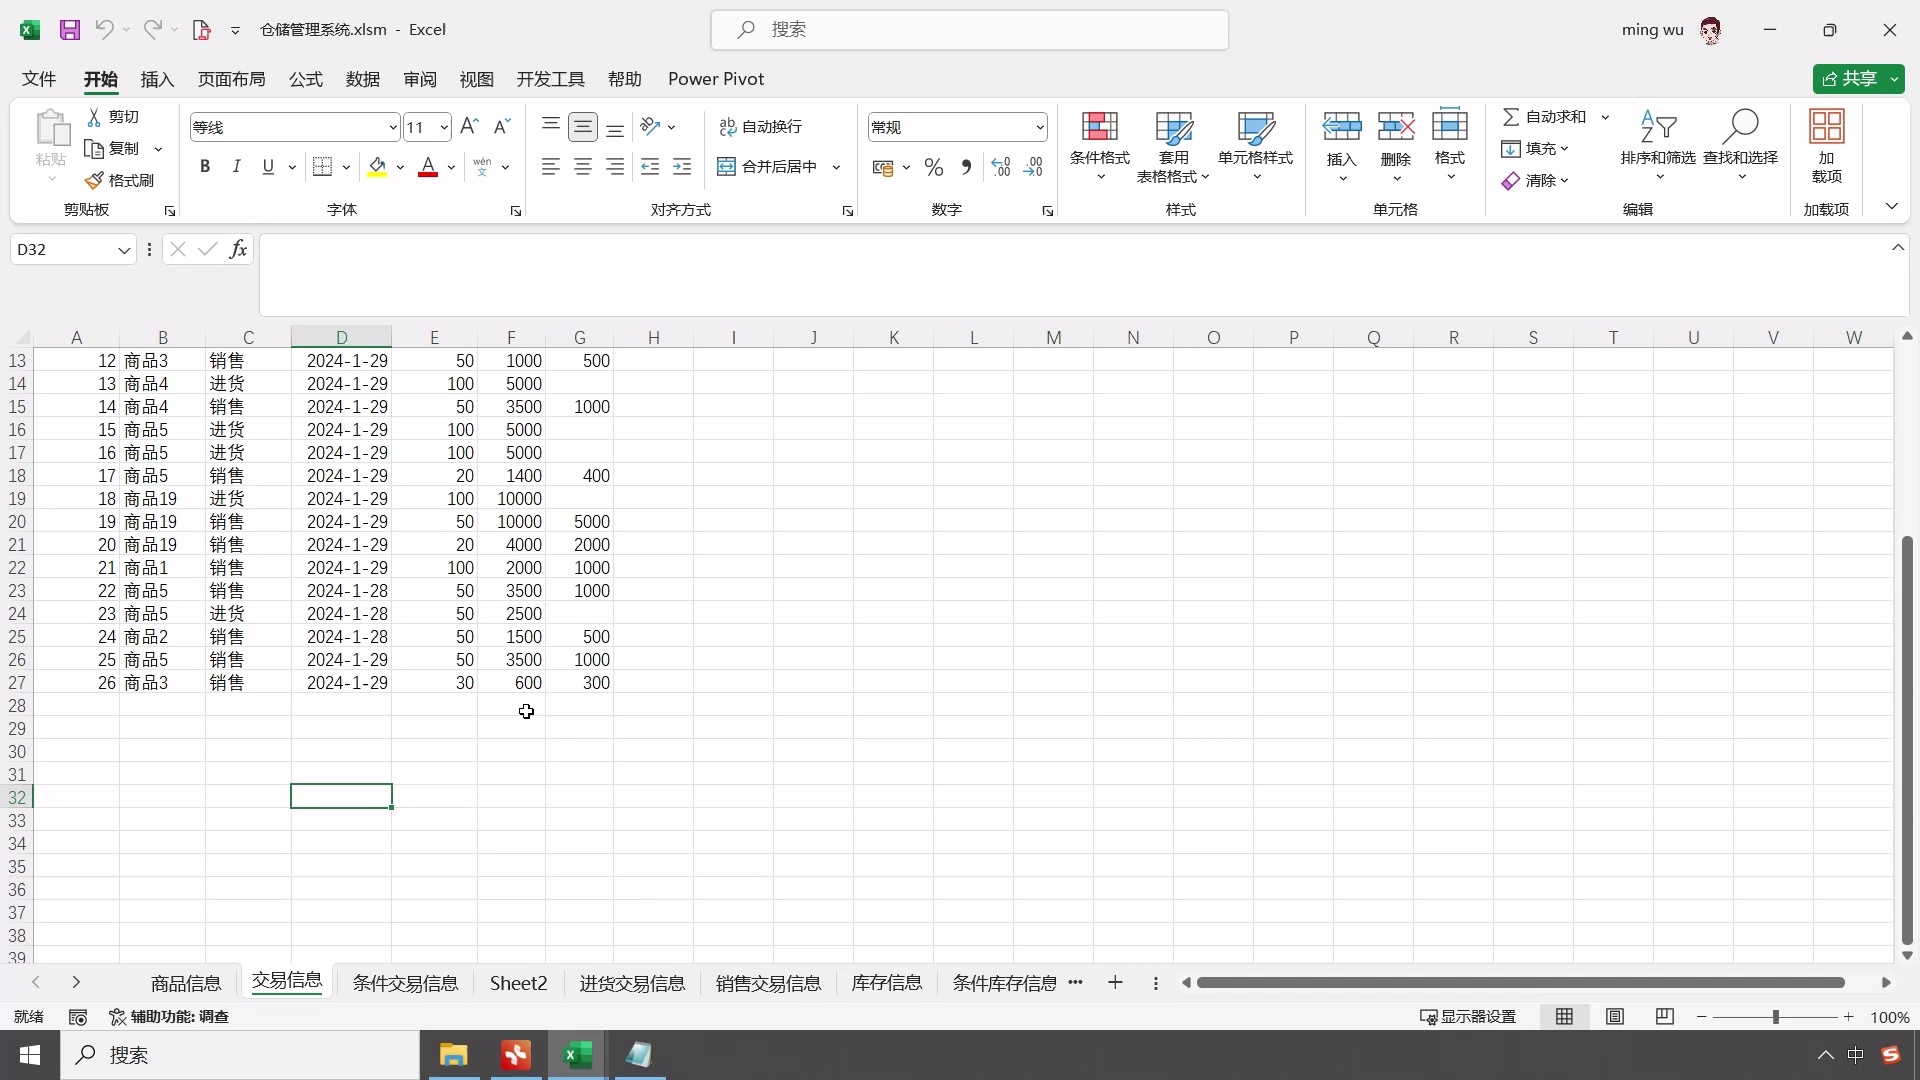Open the 等线 font name dropdown
Viewport: 1920px width, 1080px height.
(x=391, y=127)
